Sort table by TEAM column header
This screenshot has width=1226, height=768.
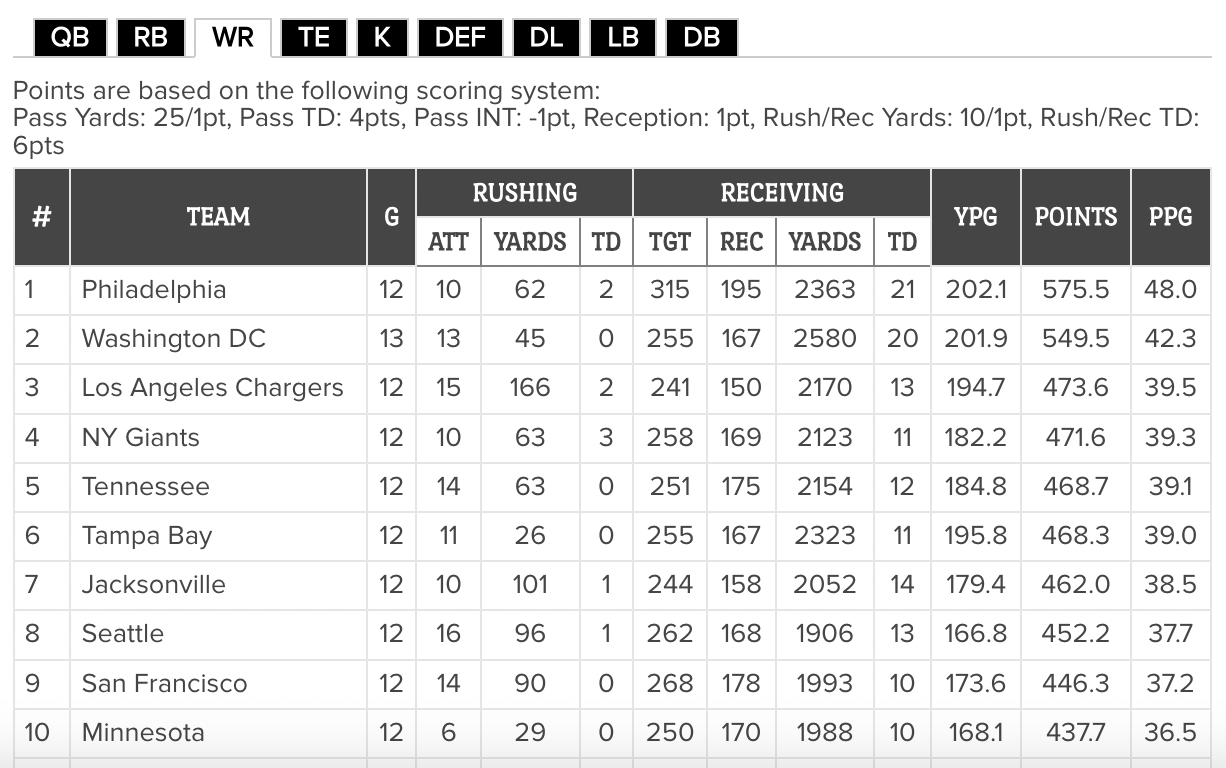[218, 217]
